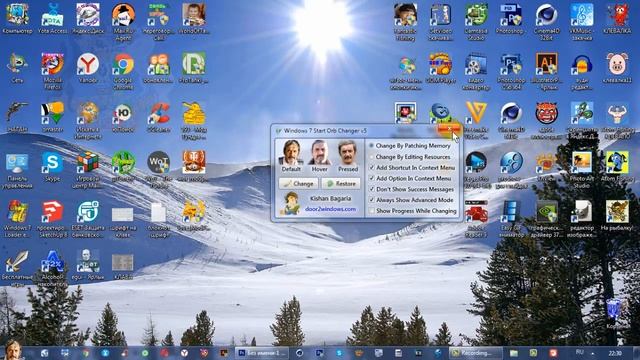Switch to Recording taskbar window
Screen dimensions: 640x360
click(x=476, y=353)
